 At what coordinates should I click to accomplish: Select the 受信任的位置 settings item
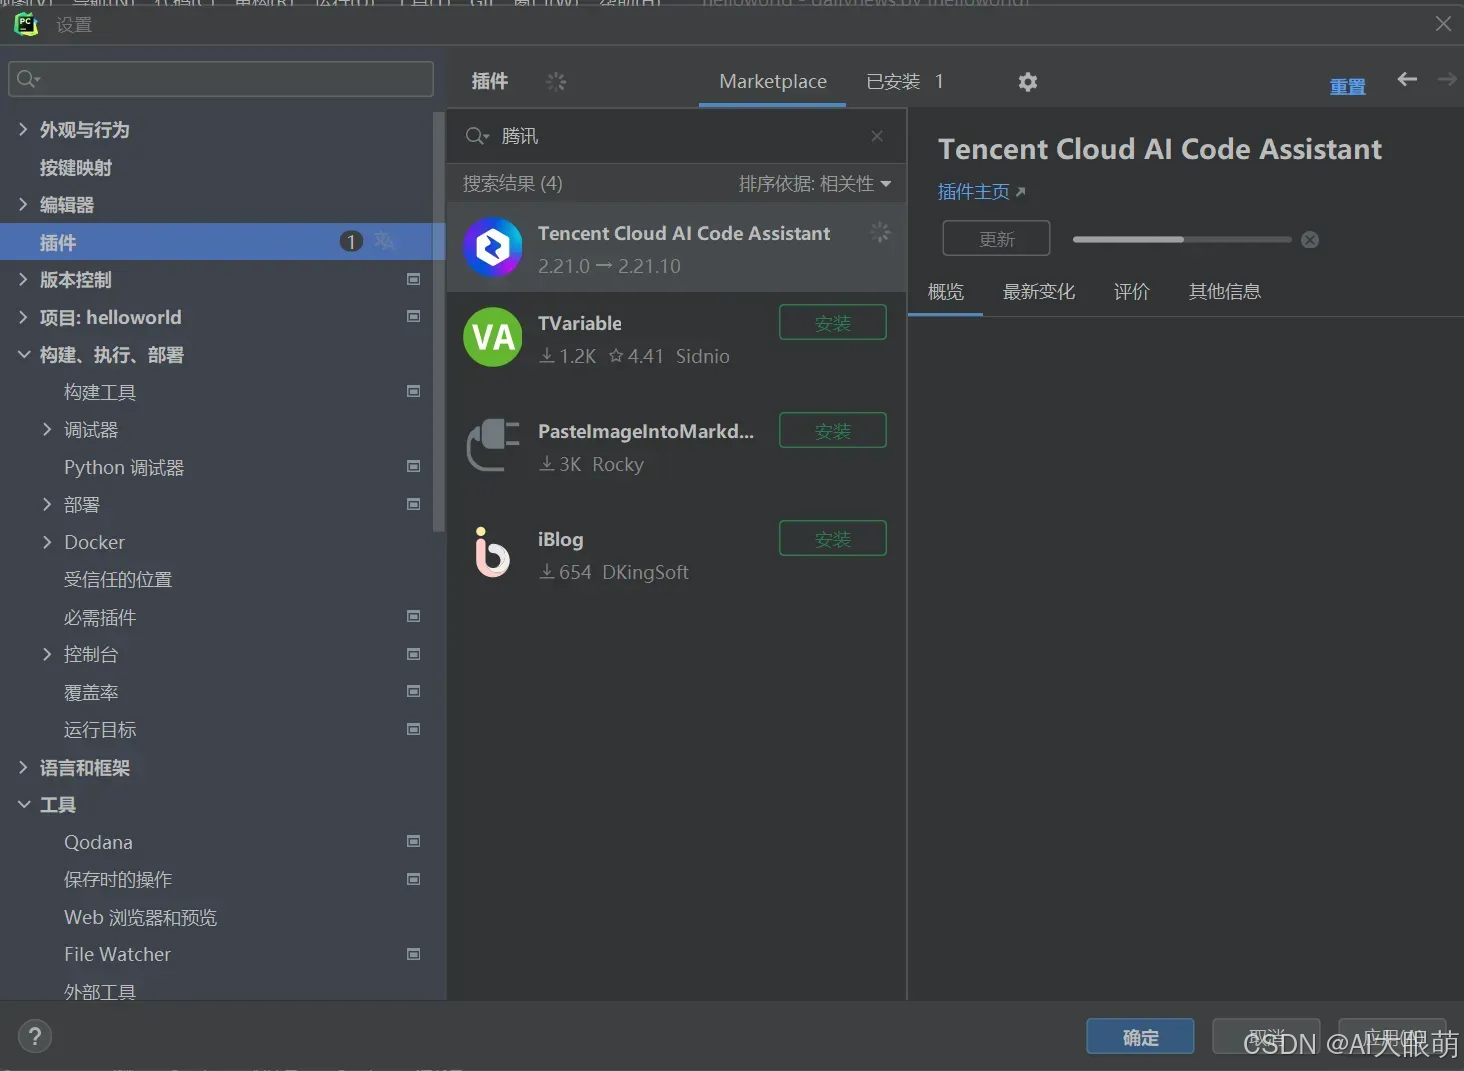(118, 579)
